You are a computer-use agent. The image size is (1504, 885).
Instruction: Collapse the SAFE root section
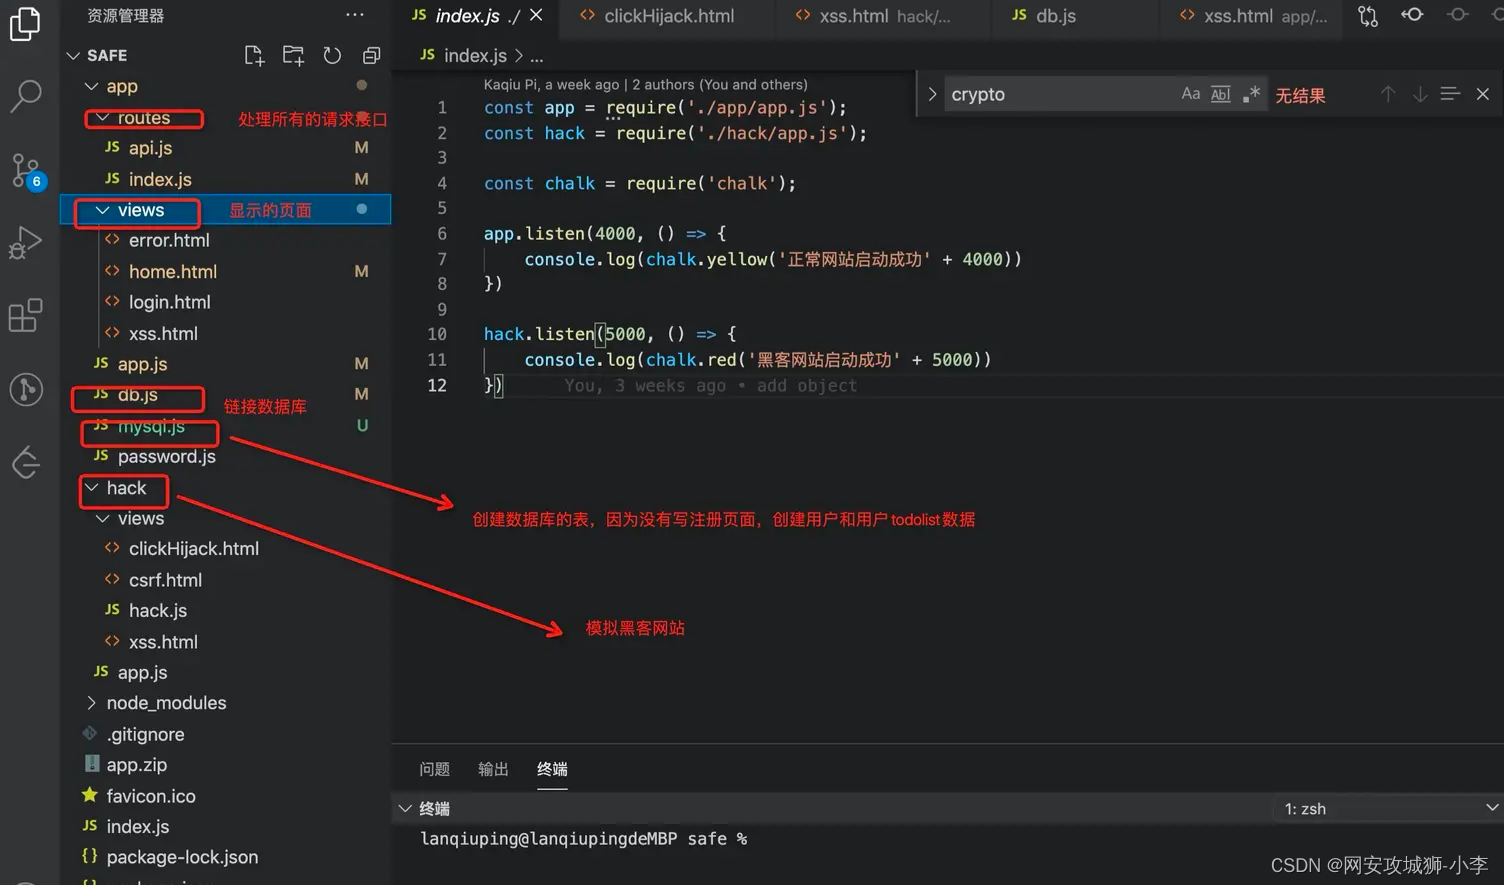click(72, 55)
